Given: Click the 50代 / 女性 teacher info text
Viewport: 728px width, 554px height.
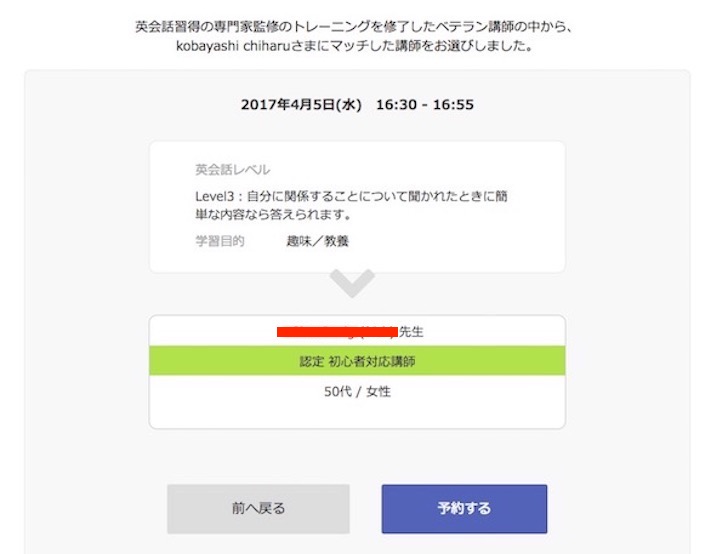Looking at the screenshot, I should point(357,392).
